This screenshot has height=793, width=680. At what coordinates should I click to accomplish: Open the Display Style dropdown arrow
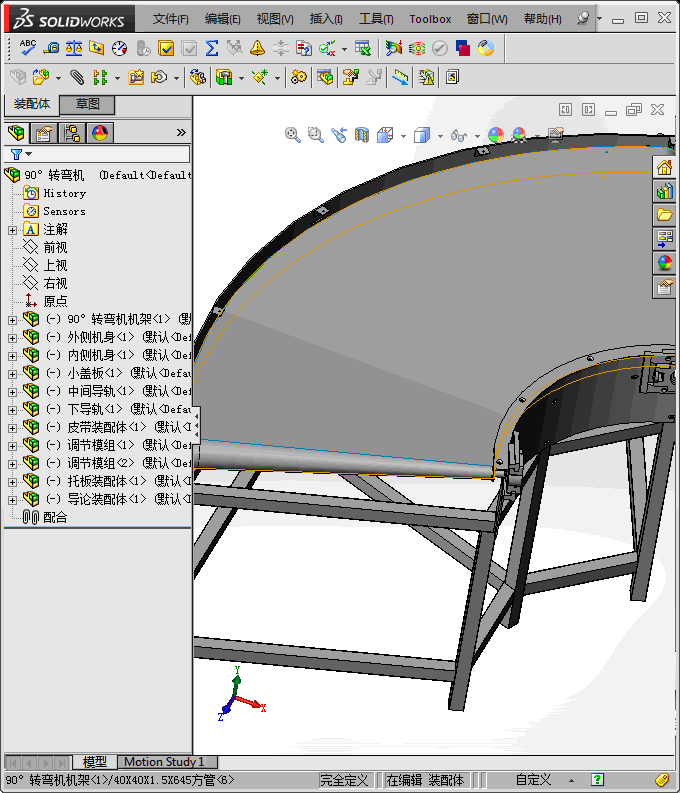click(440, 136)
